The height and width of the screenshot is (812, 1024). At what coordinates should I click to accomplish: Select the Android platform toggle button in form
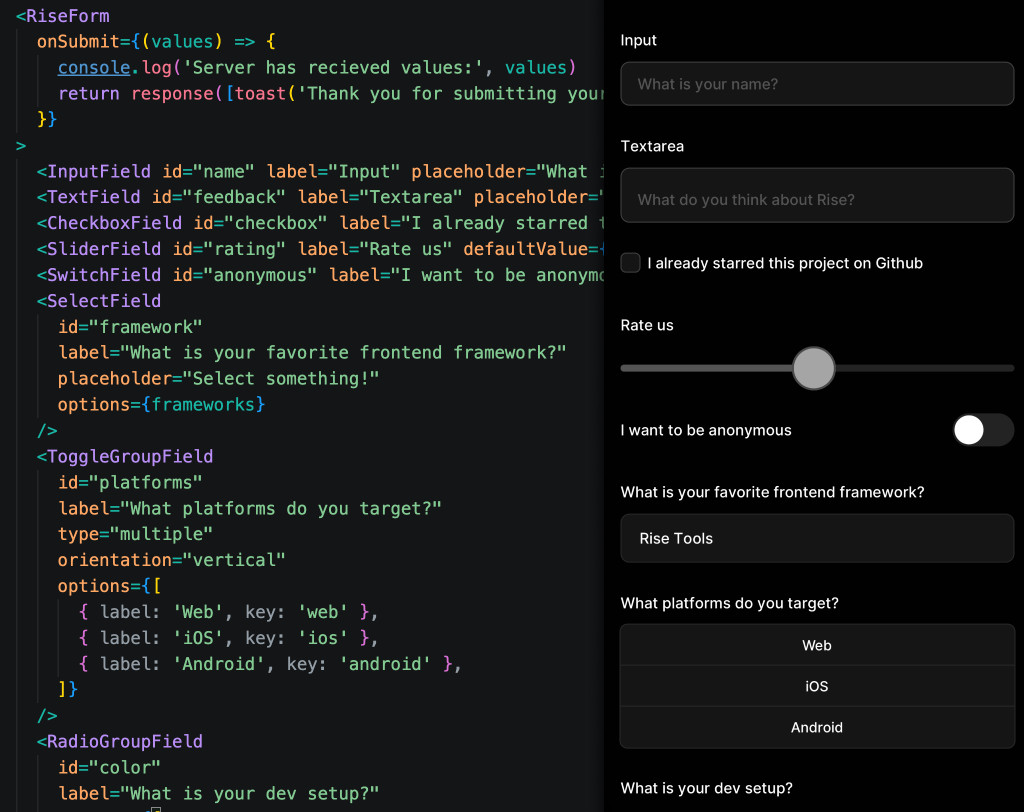[817, 728]
